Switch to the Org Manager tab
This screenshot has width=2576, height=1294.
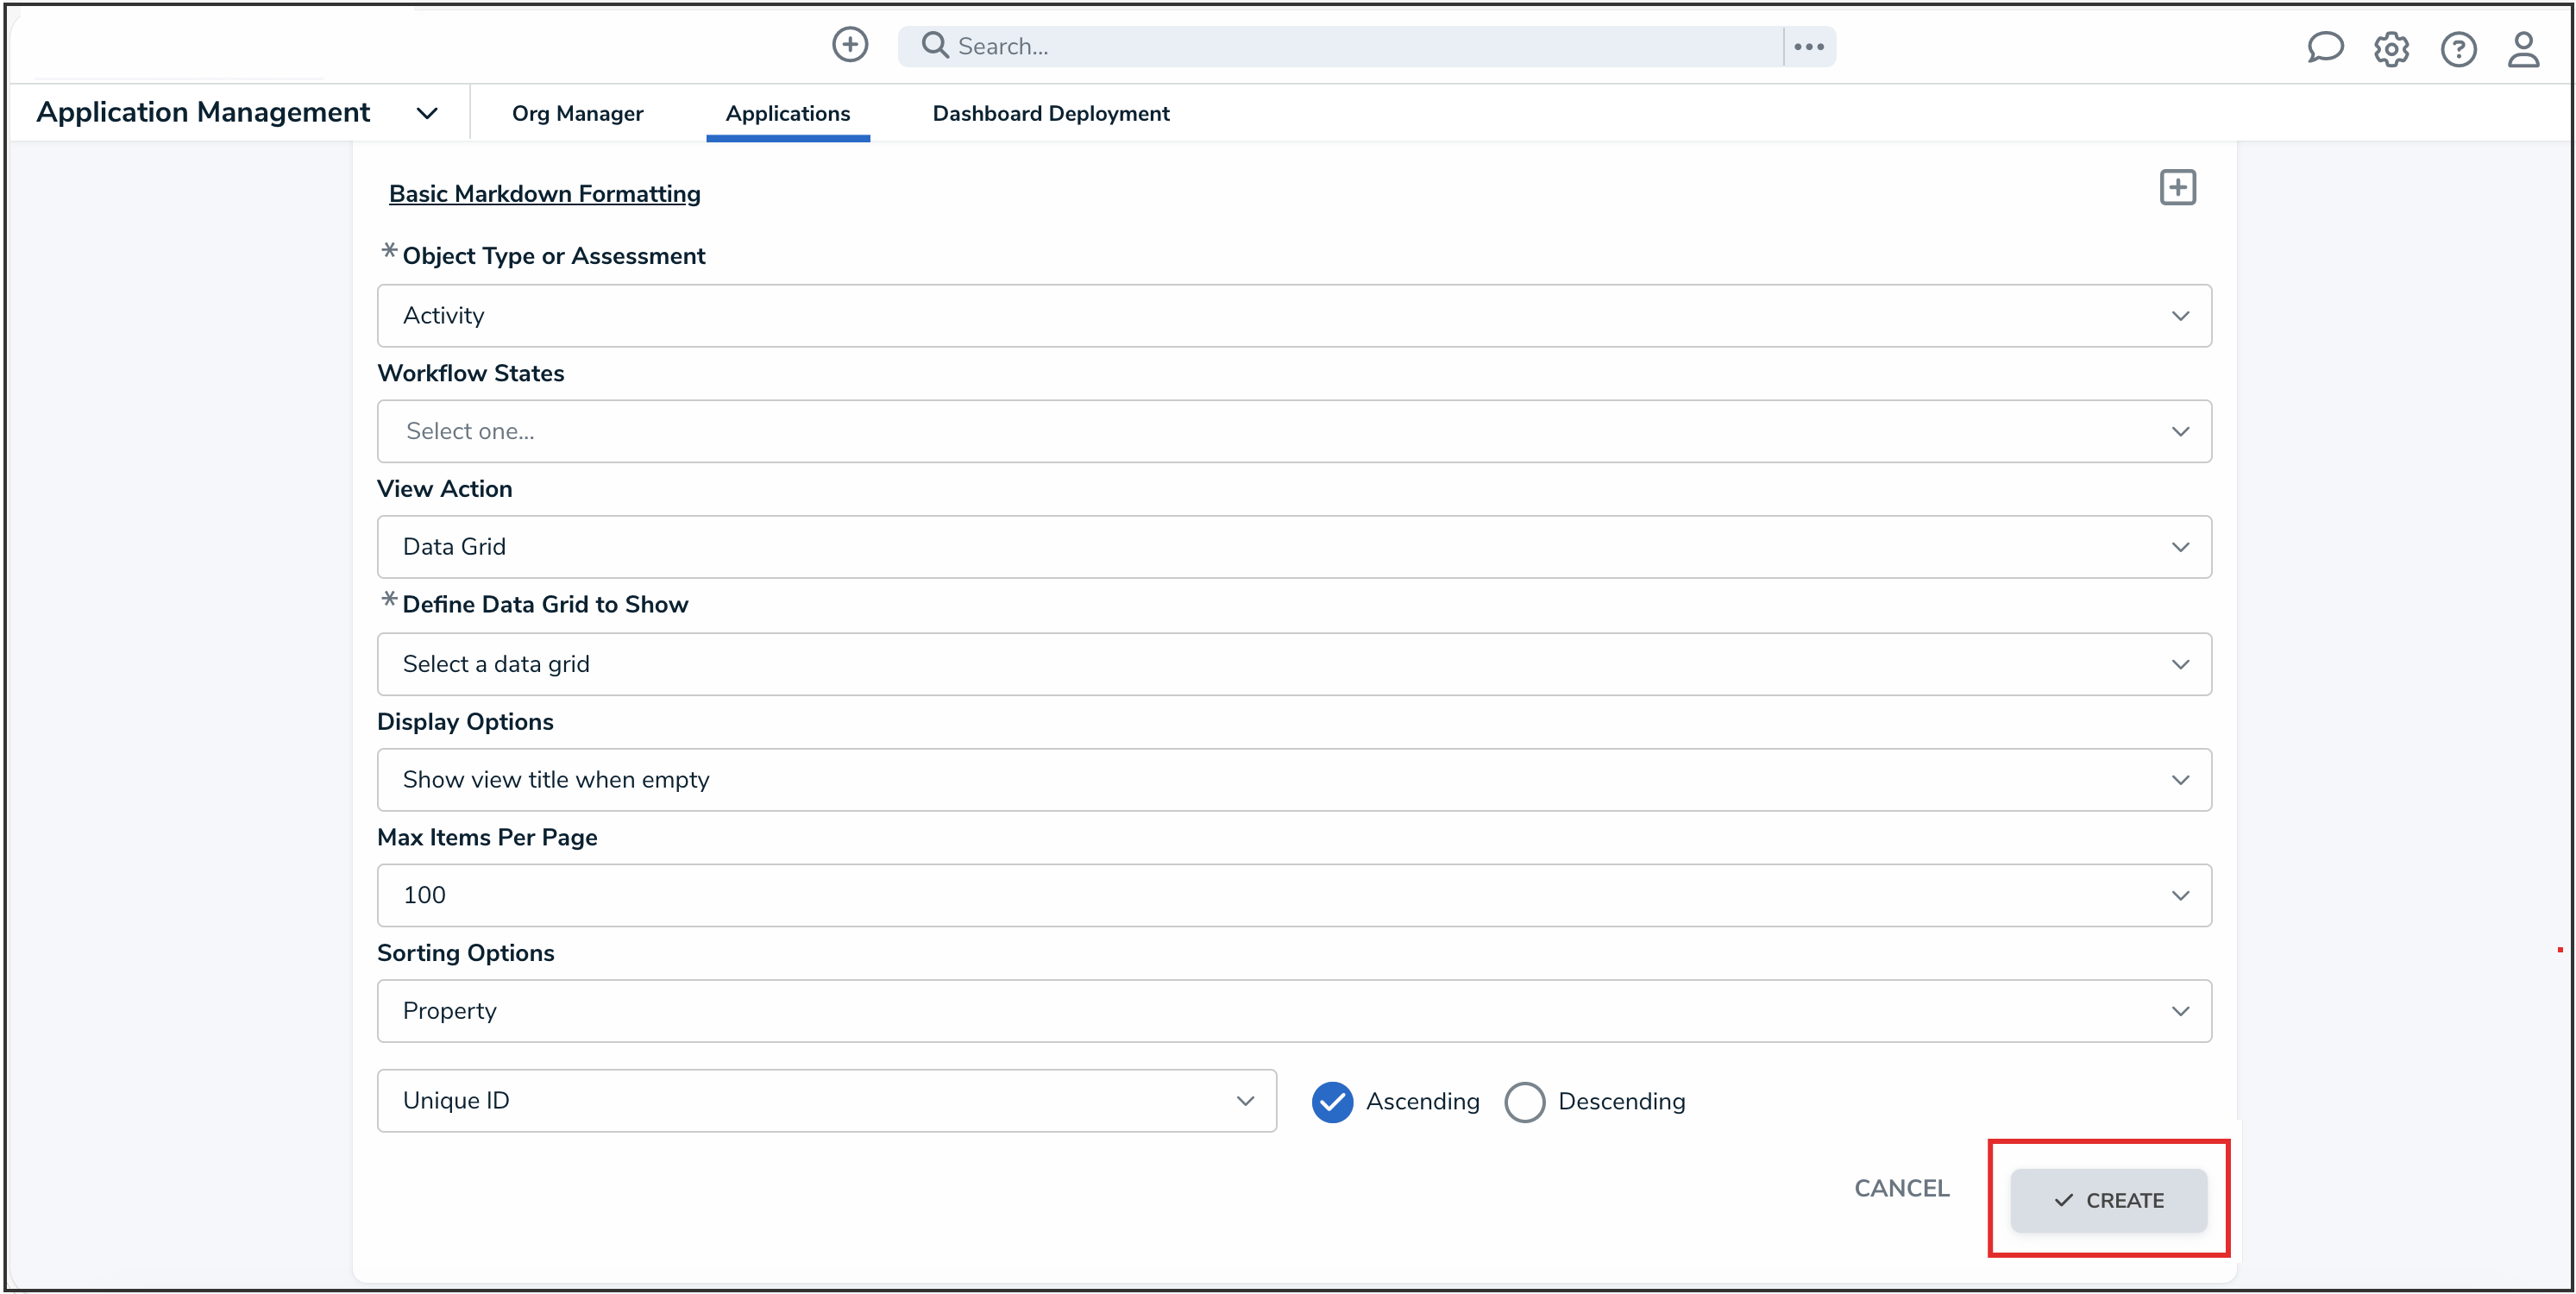point(577,113)
